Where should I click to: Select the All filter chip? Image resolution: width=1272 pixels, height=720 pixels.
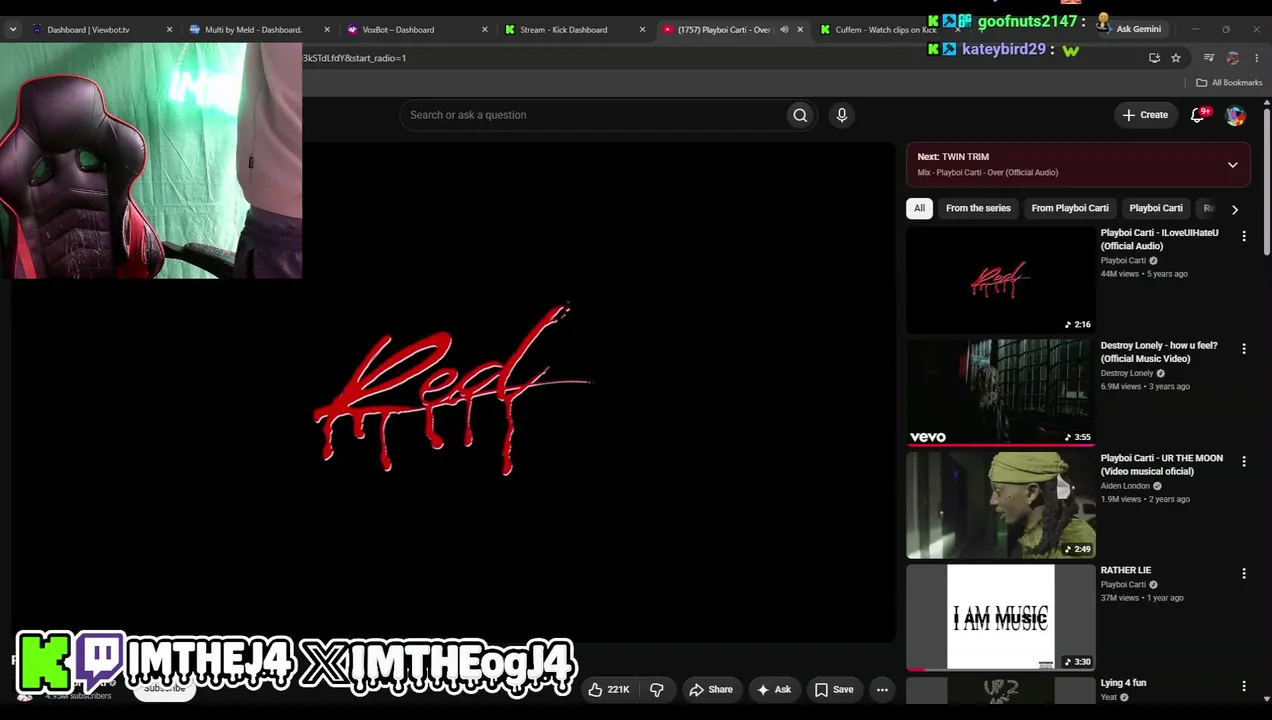click(x=919, y=208)
